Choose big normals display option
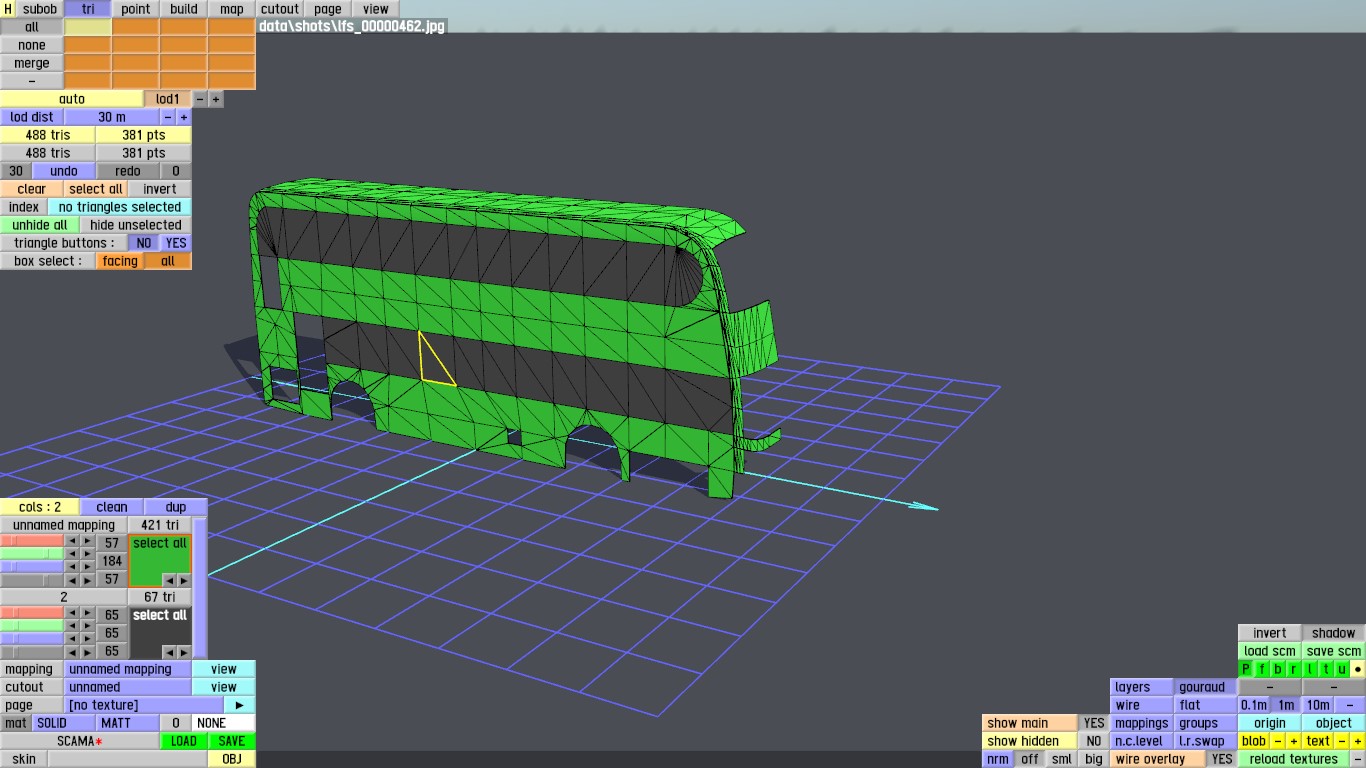Image resolution: width=1366 pixels, height=768 pixels. (x=1094, y=759)
